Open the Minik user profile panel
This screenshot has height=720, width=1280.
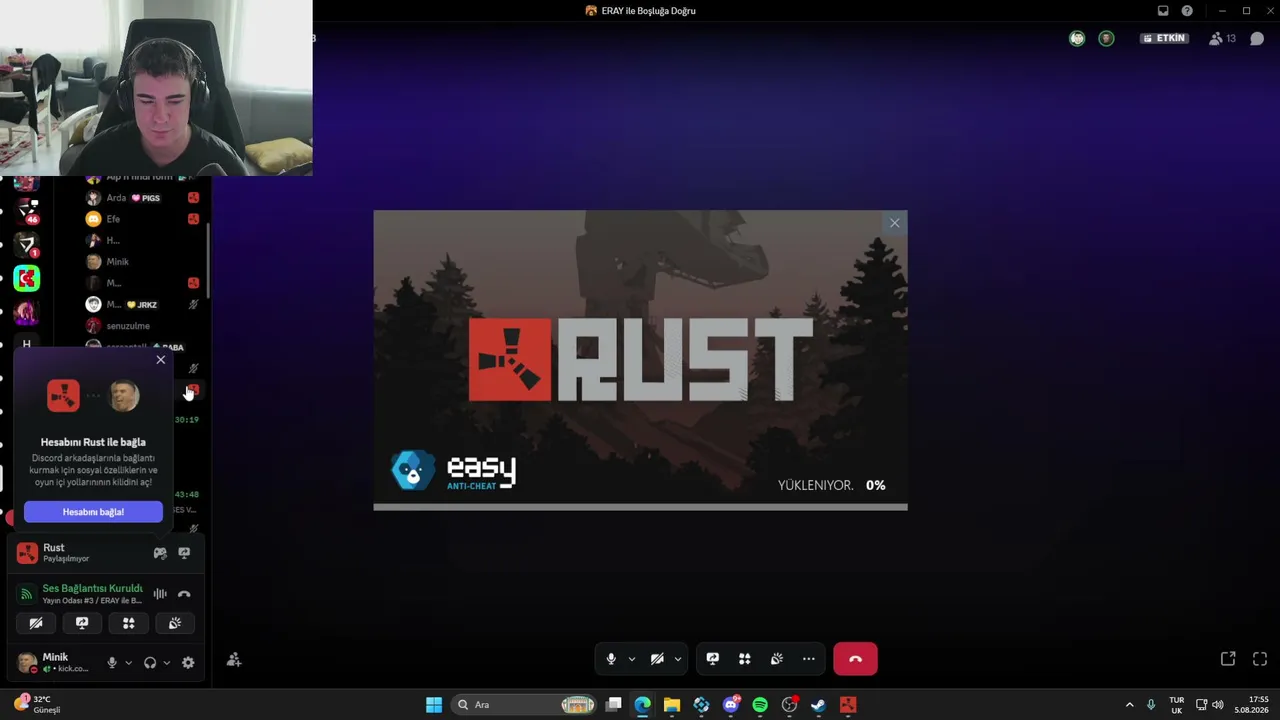(x=55, y=662)
